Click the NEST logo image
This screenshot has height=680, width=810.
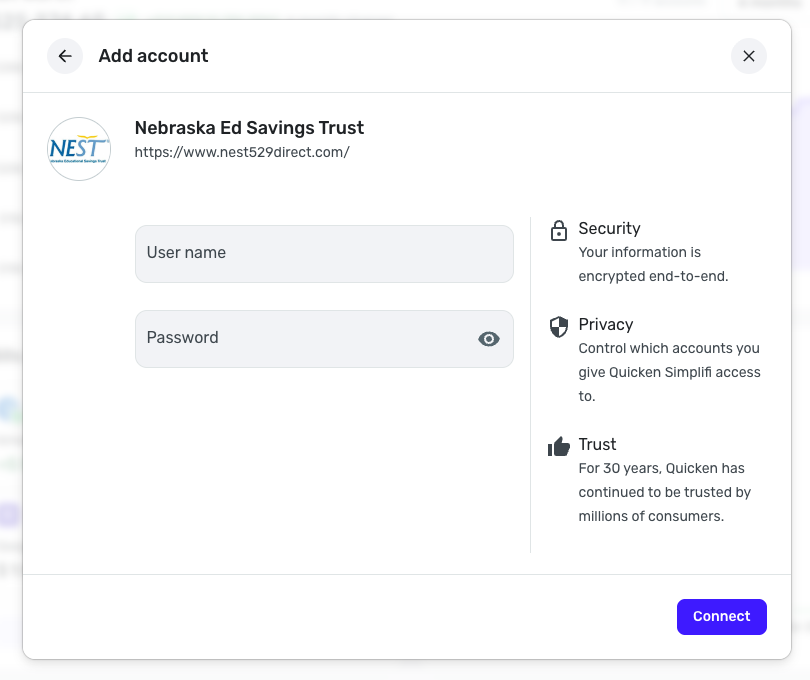79,149
